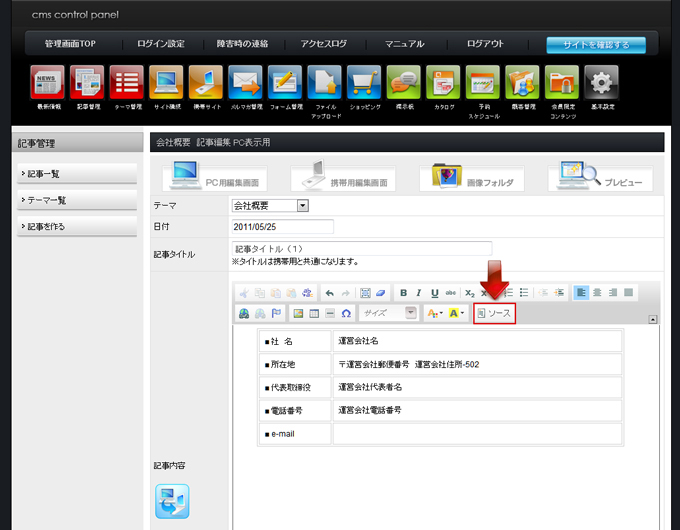Open the テーマ dropdown showing 会社概要
The width and height of the screenshot is (680, 530).
click(270, 205)
